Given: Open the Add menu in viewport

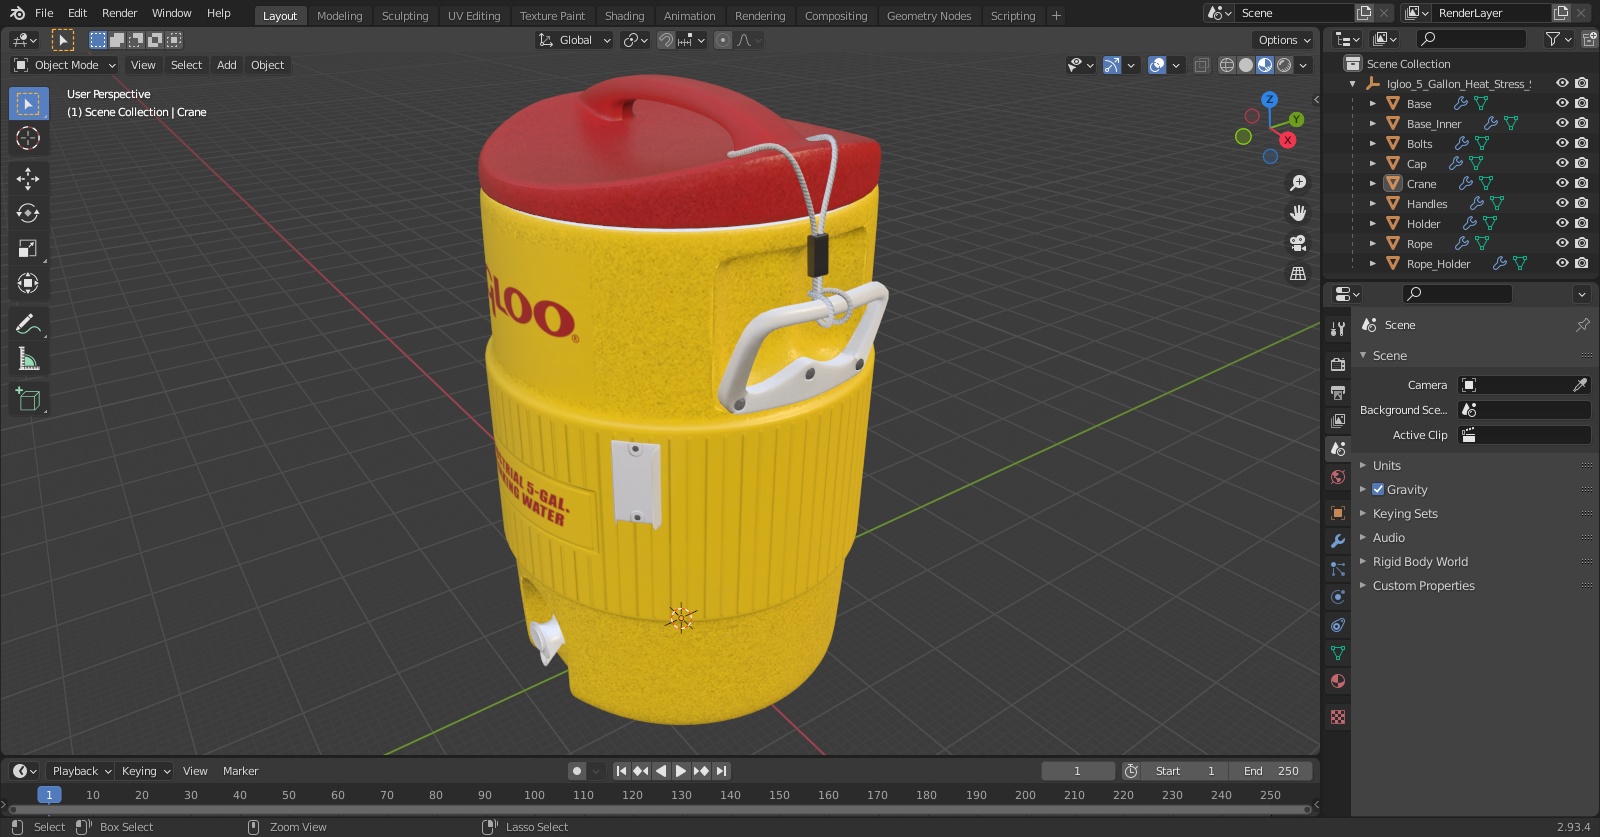Looking at the screenshot, I should click(227, 65).
